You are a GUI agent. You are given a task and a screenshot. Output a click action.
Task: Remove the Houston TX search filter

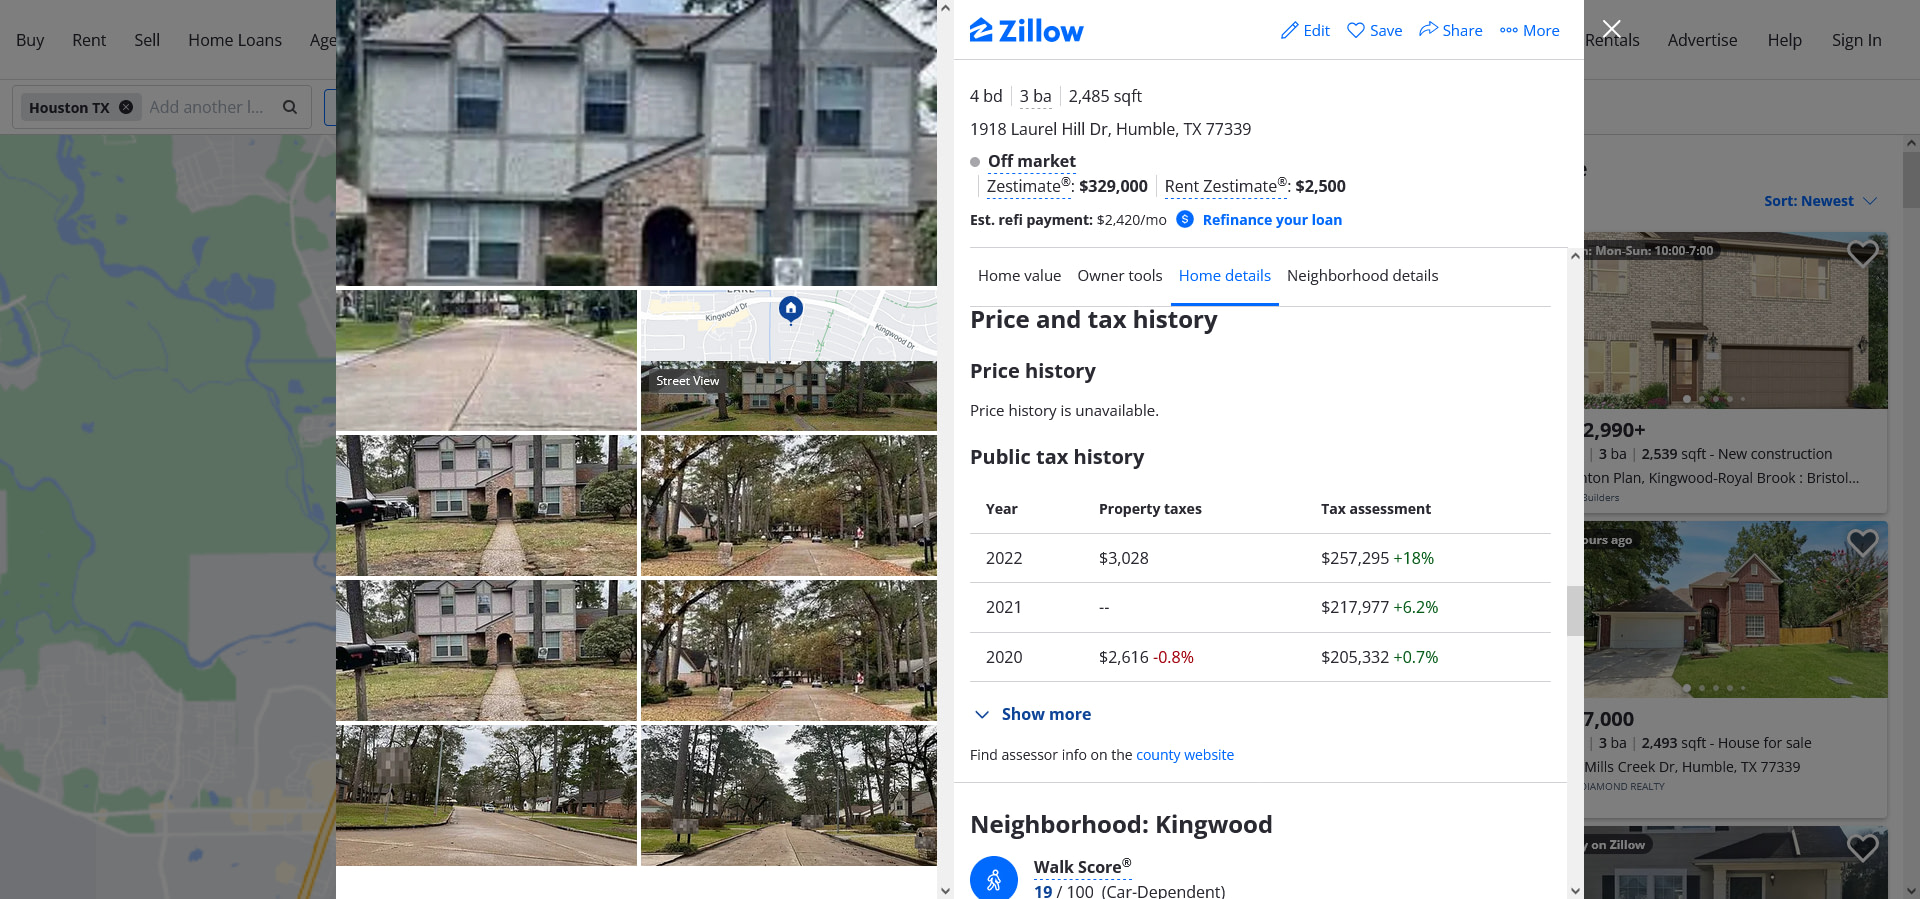tap(126, 107)
